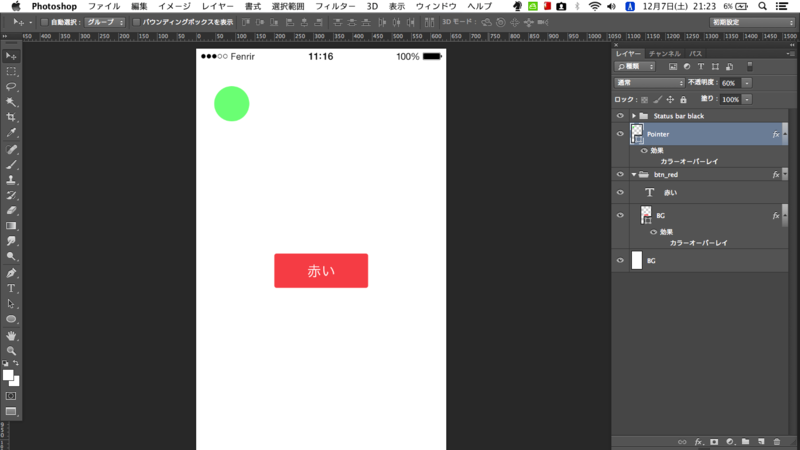Create new adjustment layer
Image resolution: width=800 pixels, height=450 pixels.
(730, 442)
